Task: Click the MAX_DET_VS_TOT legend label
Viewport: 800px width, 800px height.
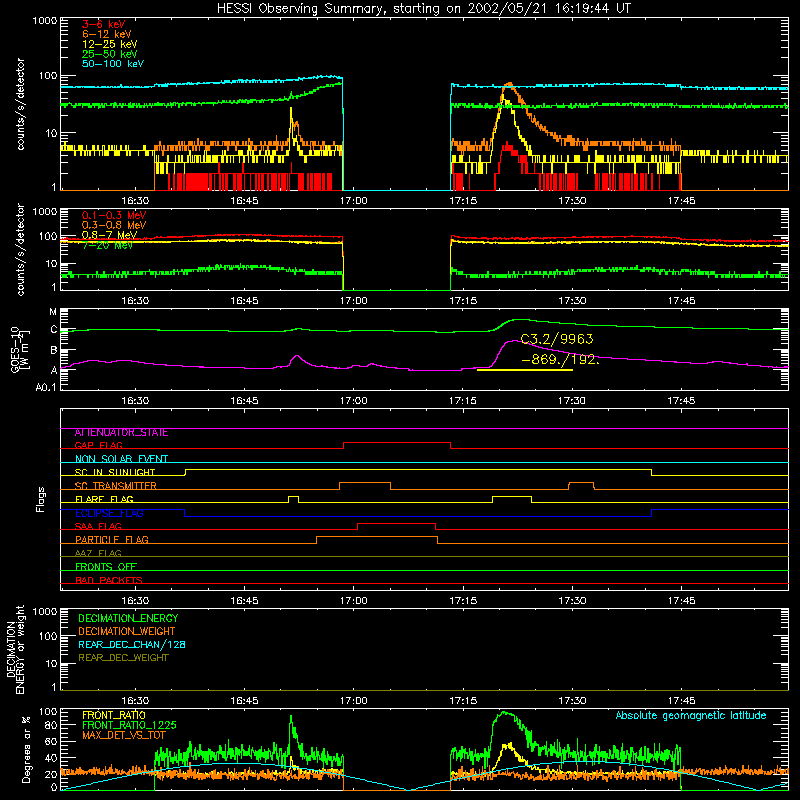Action: pos(123,735)
